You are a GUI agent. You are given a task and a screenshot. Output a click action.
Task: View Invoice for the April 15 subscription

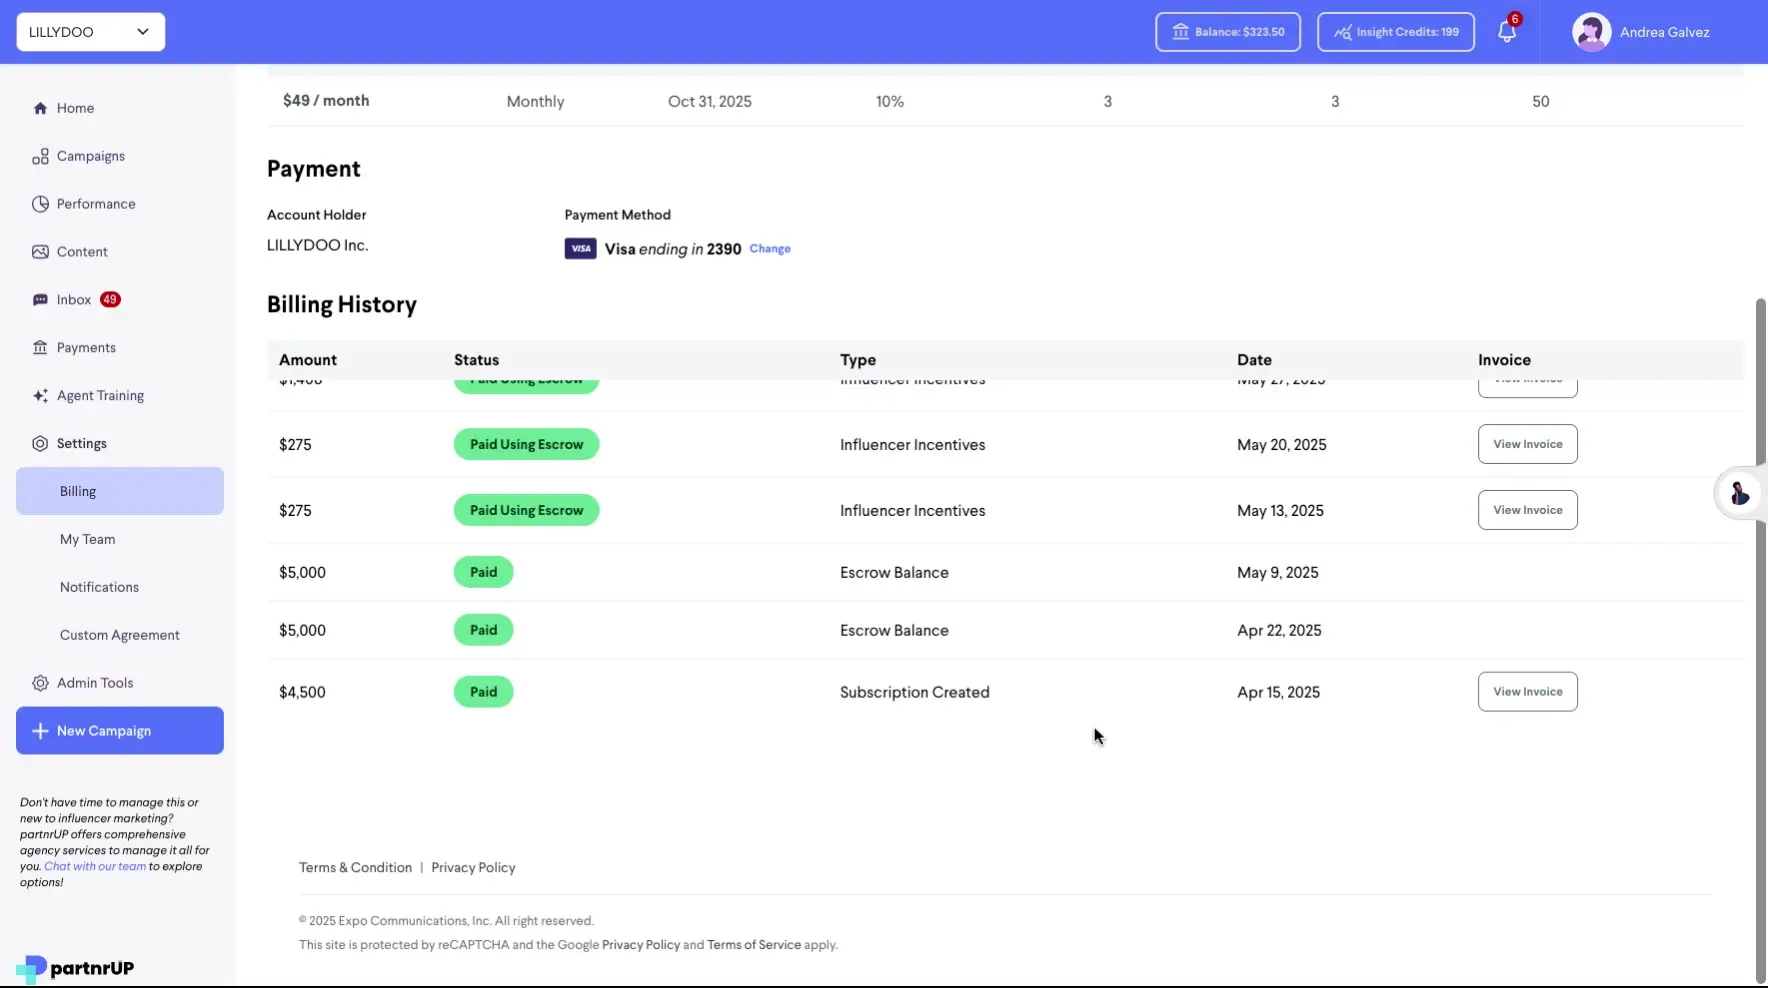point(1527,691)
